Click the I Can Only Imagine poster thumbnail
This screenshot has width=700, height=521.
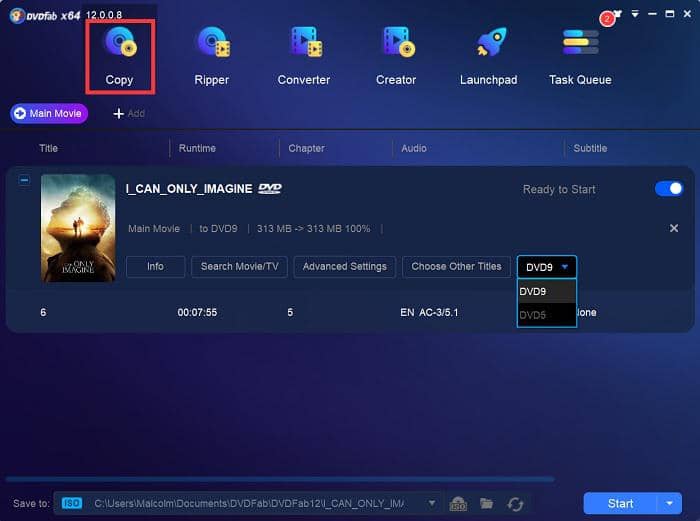tap(78, 228)
